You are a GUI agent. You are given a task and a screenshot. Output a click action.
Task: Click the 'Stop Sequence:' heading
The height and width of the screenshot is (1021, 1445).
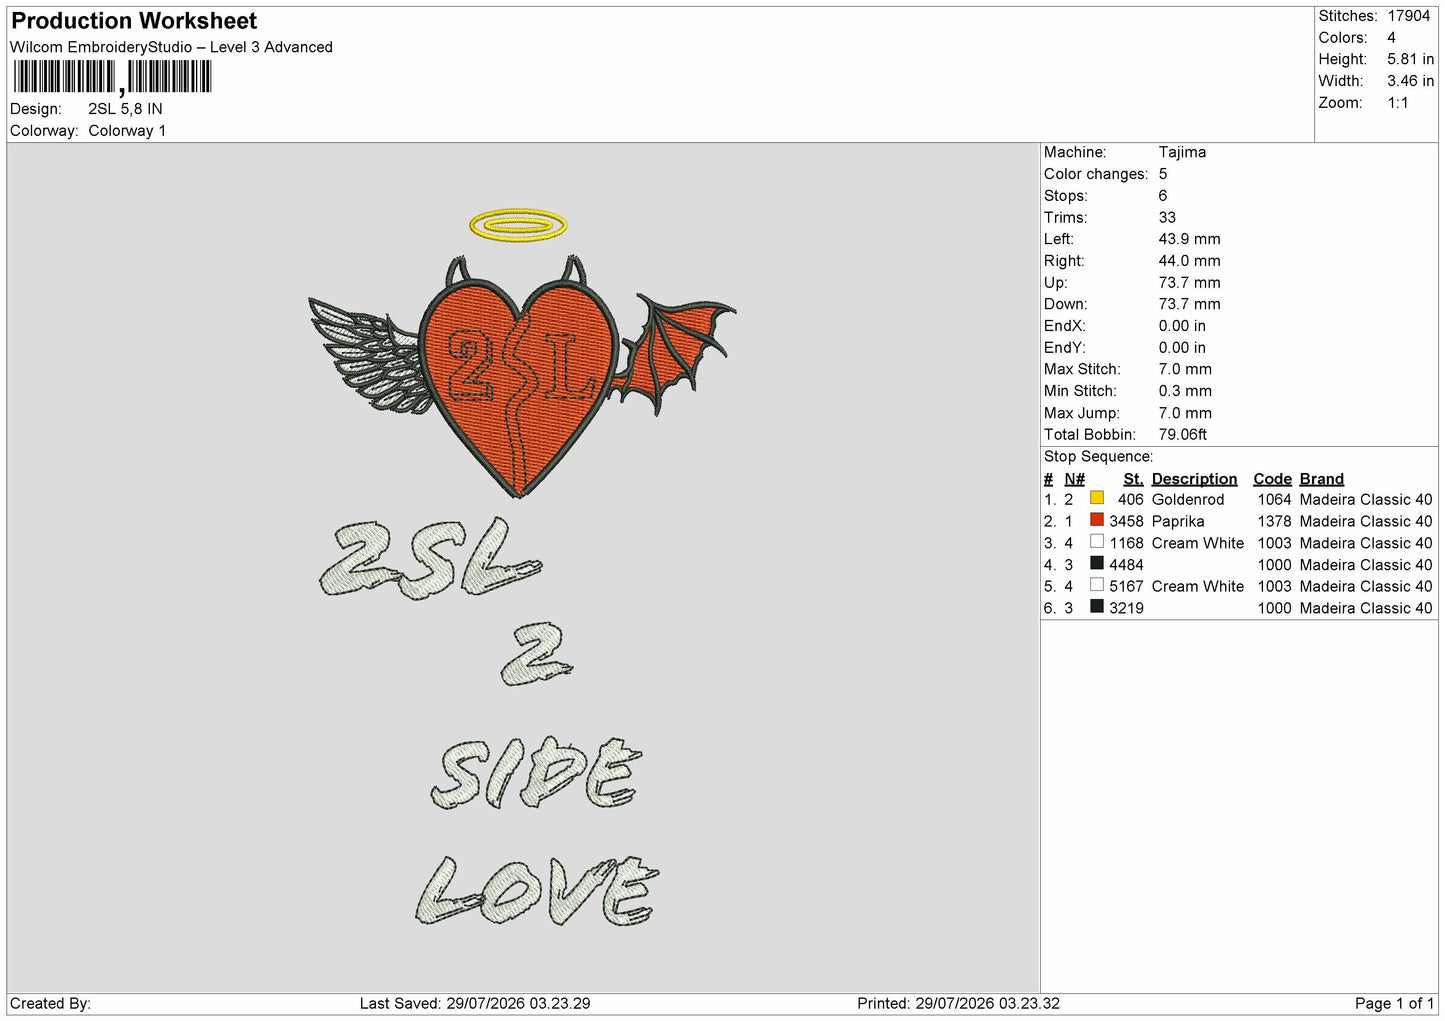1098,457
